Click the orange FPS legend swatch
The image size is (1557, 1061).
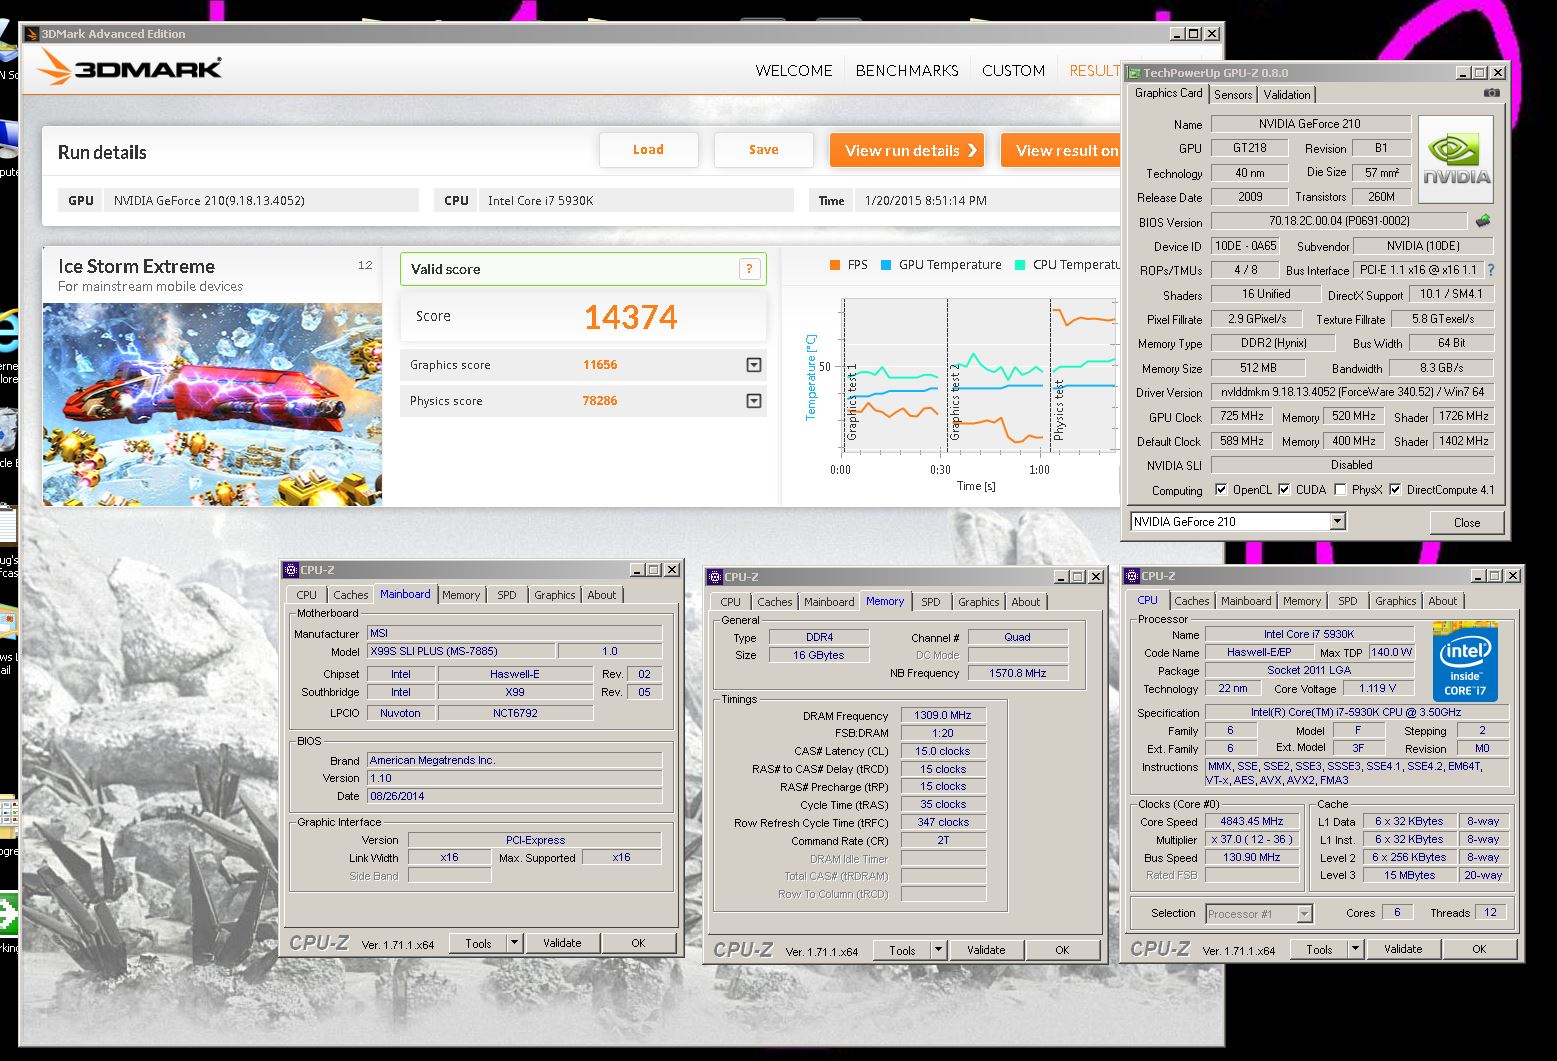tap(834, 265)
